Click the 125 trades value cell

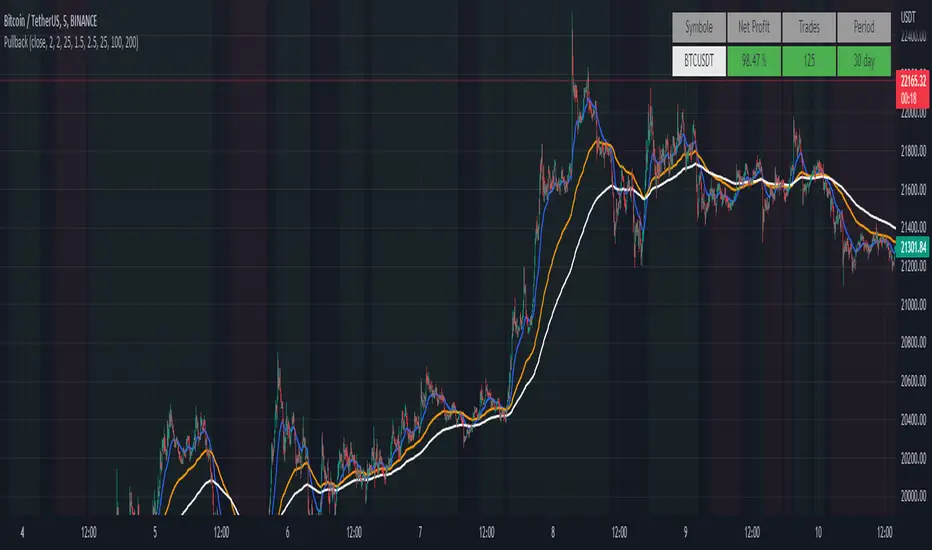[809, 61]
